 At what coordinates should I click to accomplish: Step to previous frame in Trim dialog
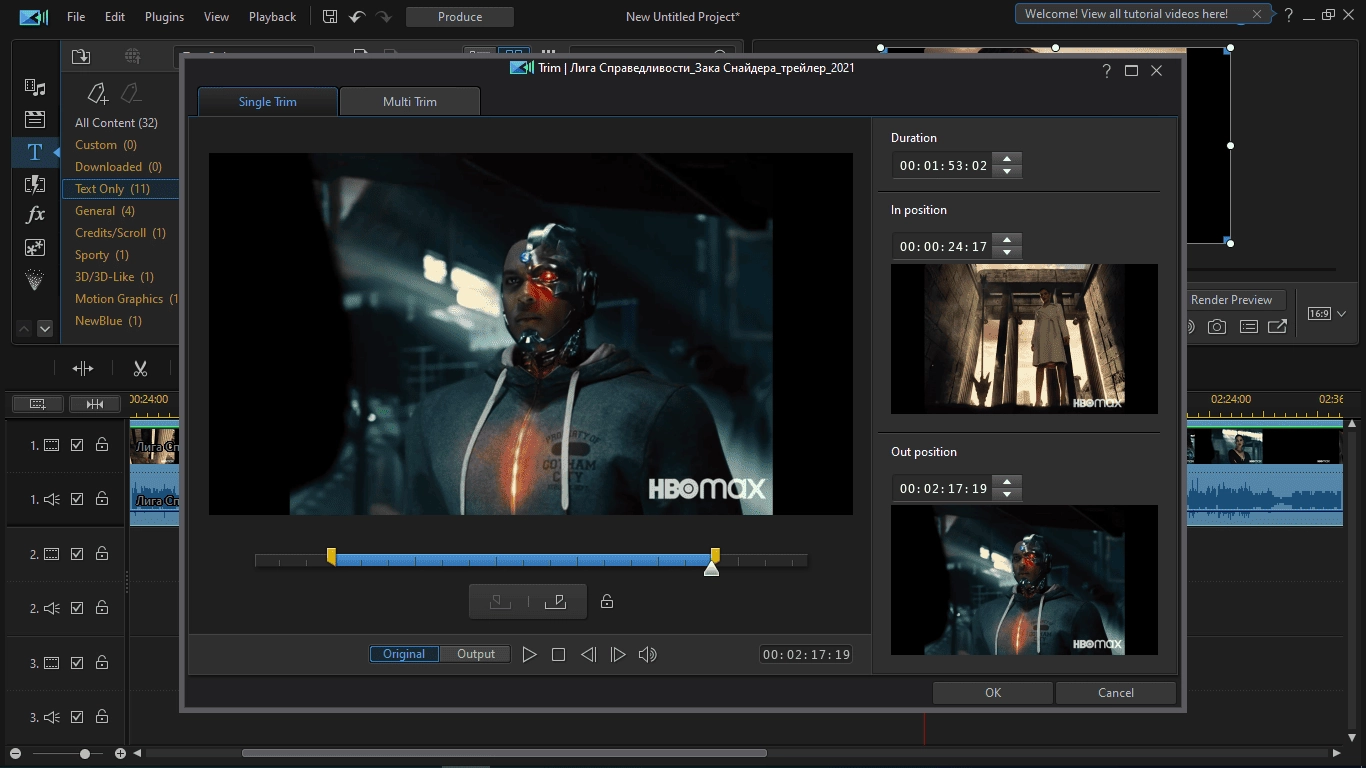pyautogui.click(x=588, y=654)
